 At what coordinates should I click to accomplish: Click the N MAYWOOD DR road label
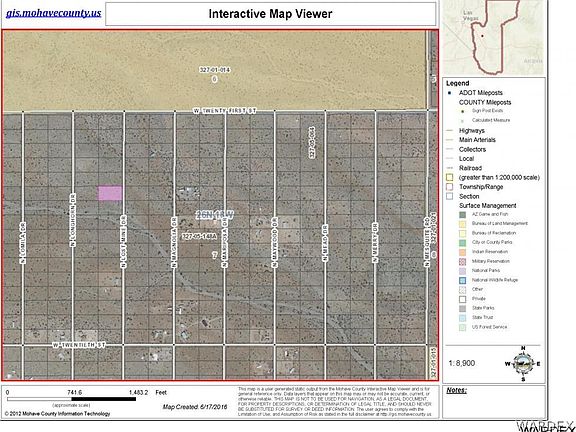point(275,242)
